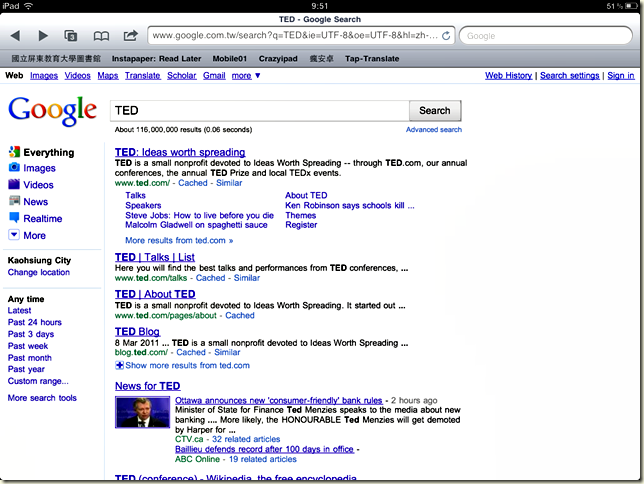Open the Speakers sitelink

click(x=143, y=205)
